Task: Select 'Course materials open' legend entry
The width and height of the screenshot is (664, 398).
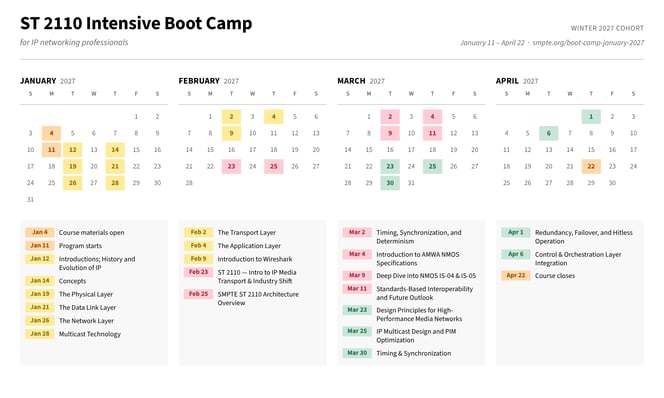Action: (91, 232)
